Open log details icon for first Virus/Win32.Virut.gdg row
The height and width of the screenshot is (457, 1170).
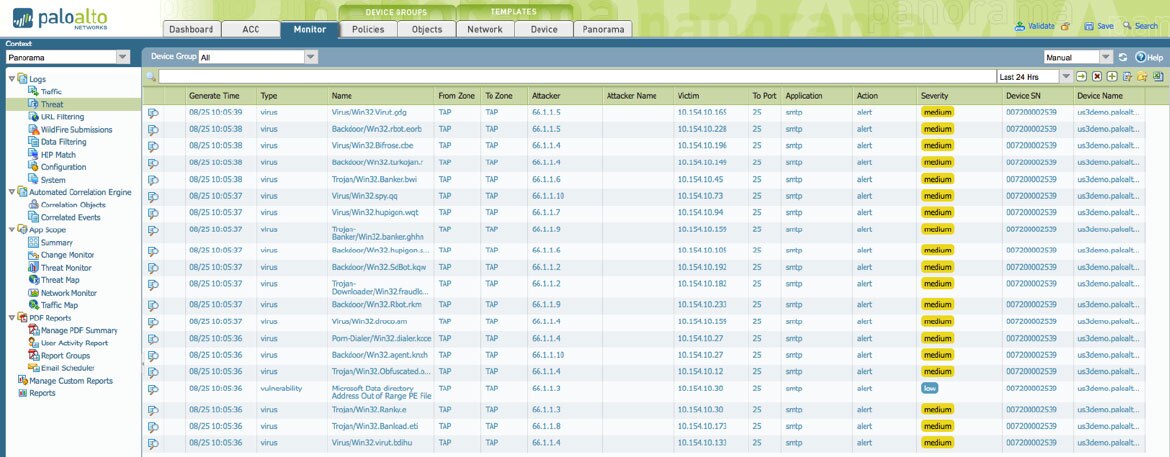[153, 113]
